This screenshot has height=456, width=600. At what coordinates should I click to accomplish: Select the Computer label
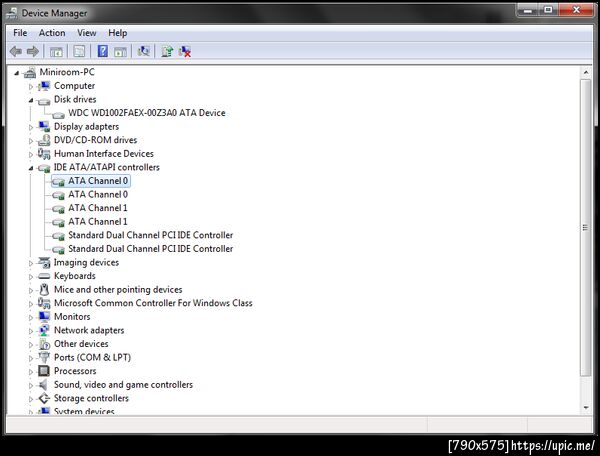point(74,86)
